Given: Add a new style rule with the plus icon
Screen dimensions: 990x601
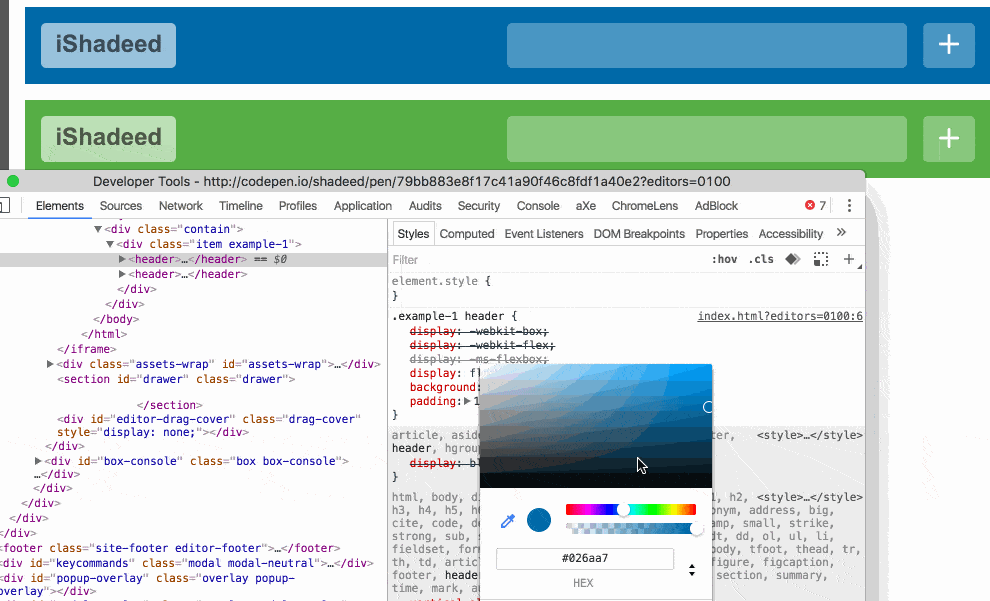Looking at the screenshot, I should point(849,259).
